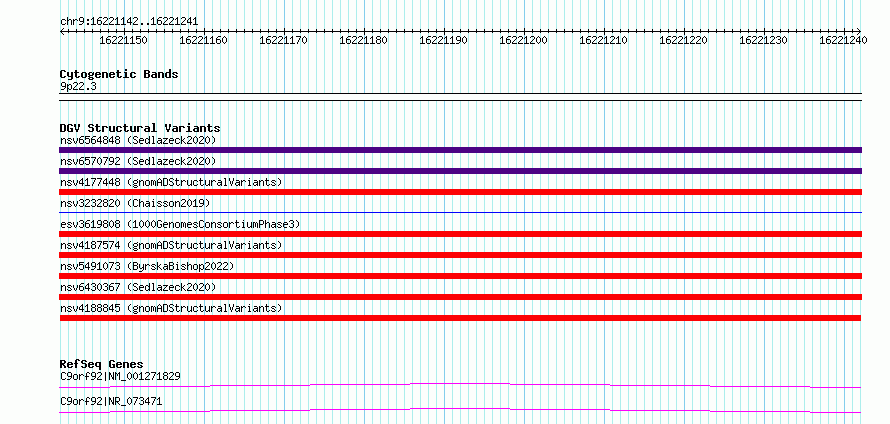Open variant nsv4188845 gnomAD label
This screenshot has height=424, width=890.
[x=171, y=308]
